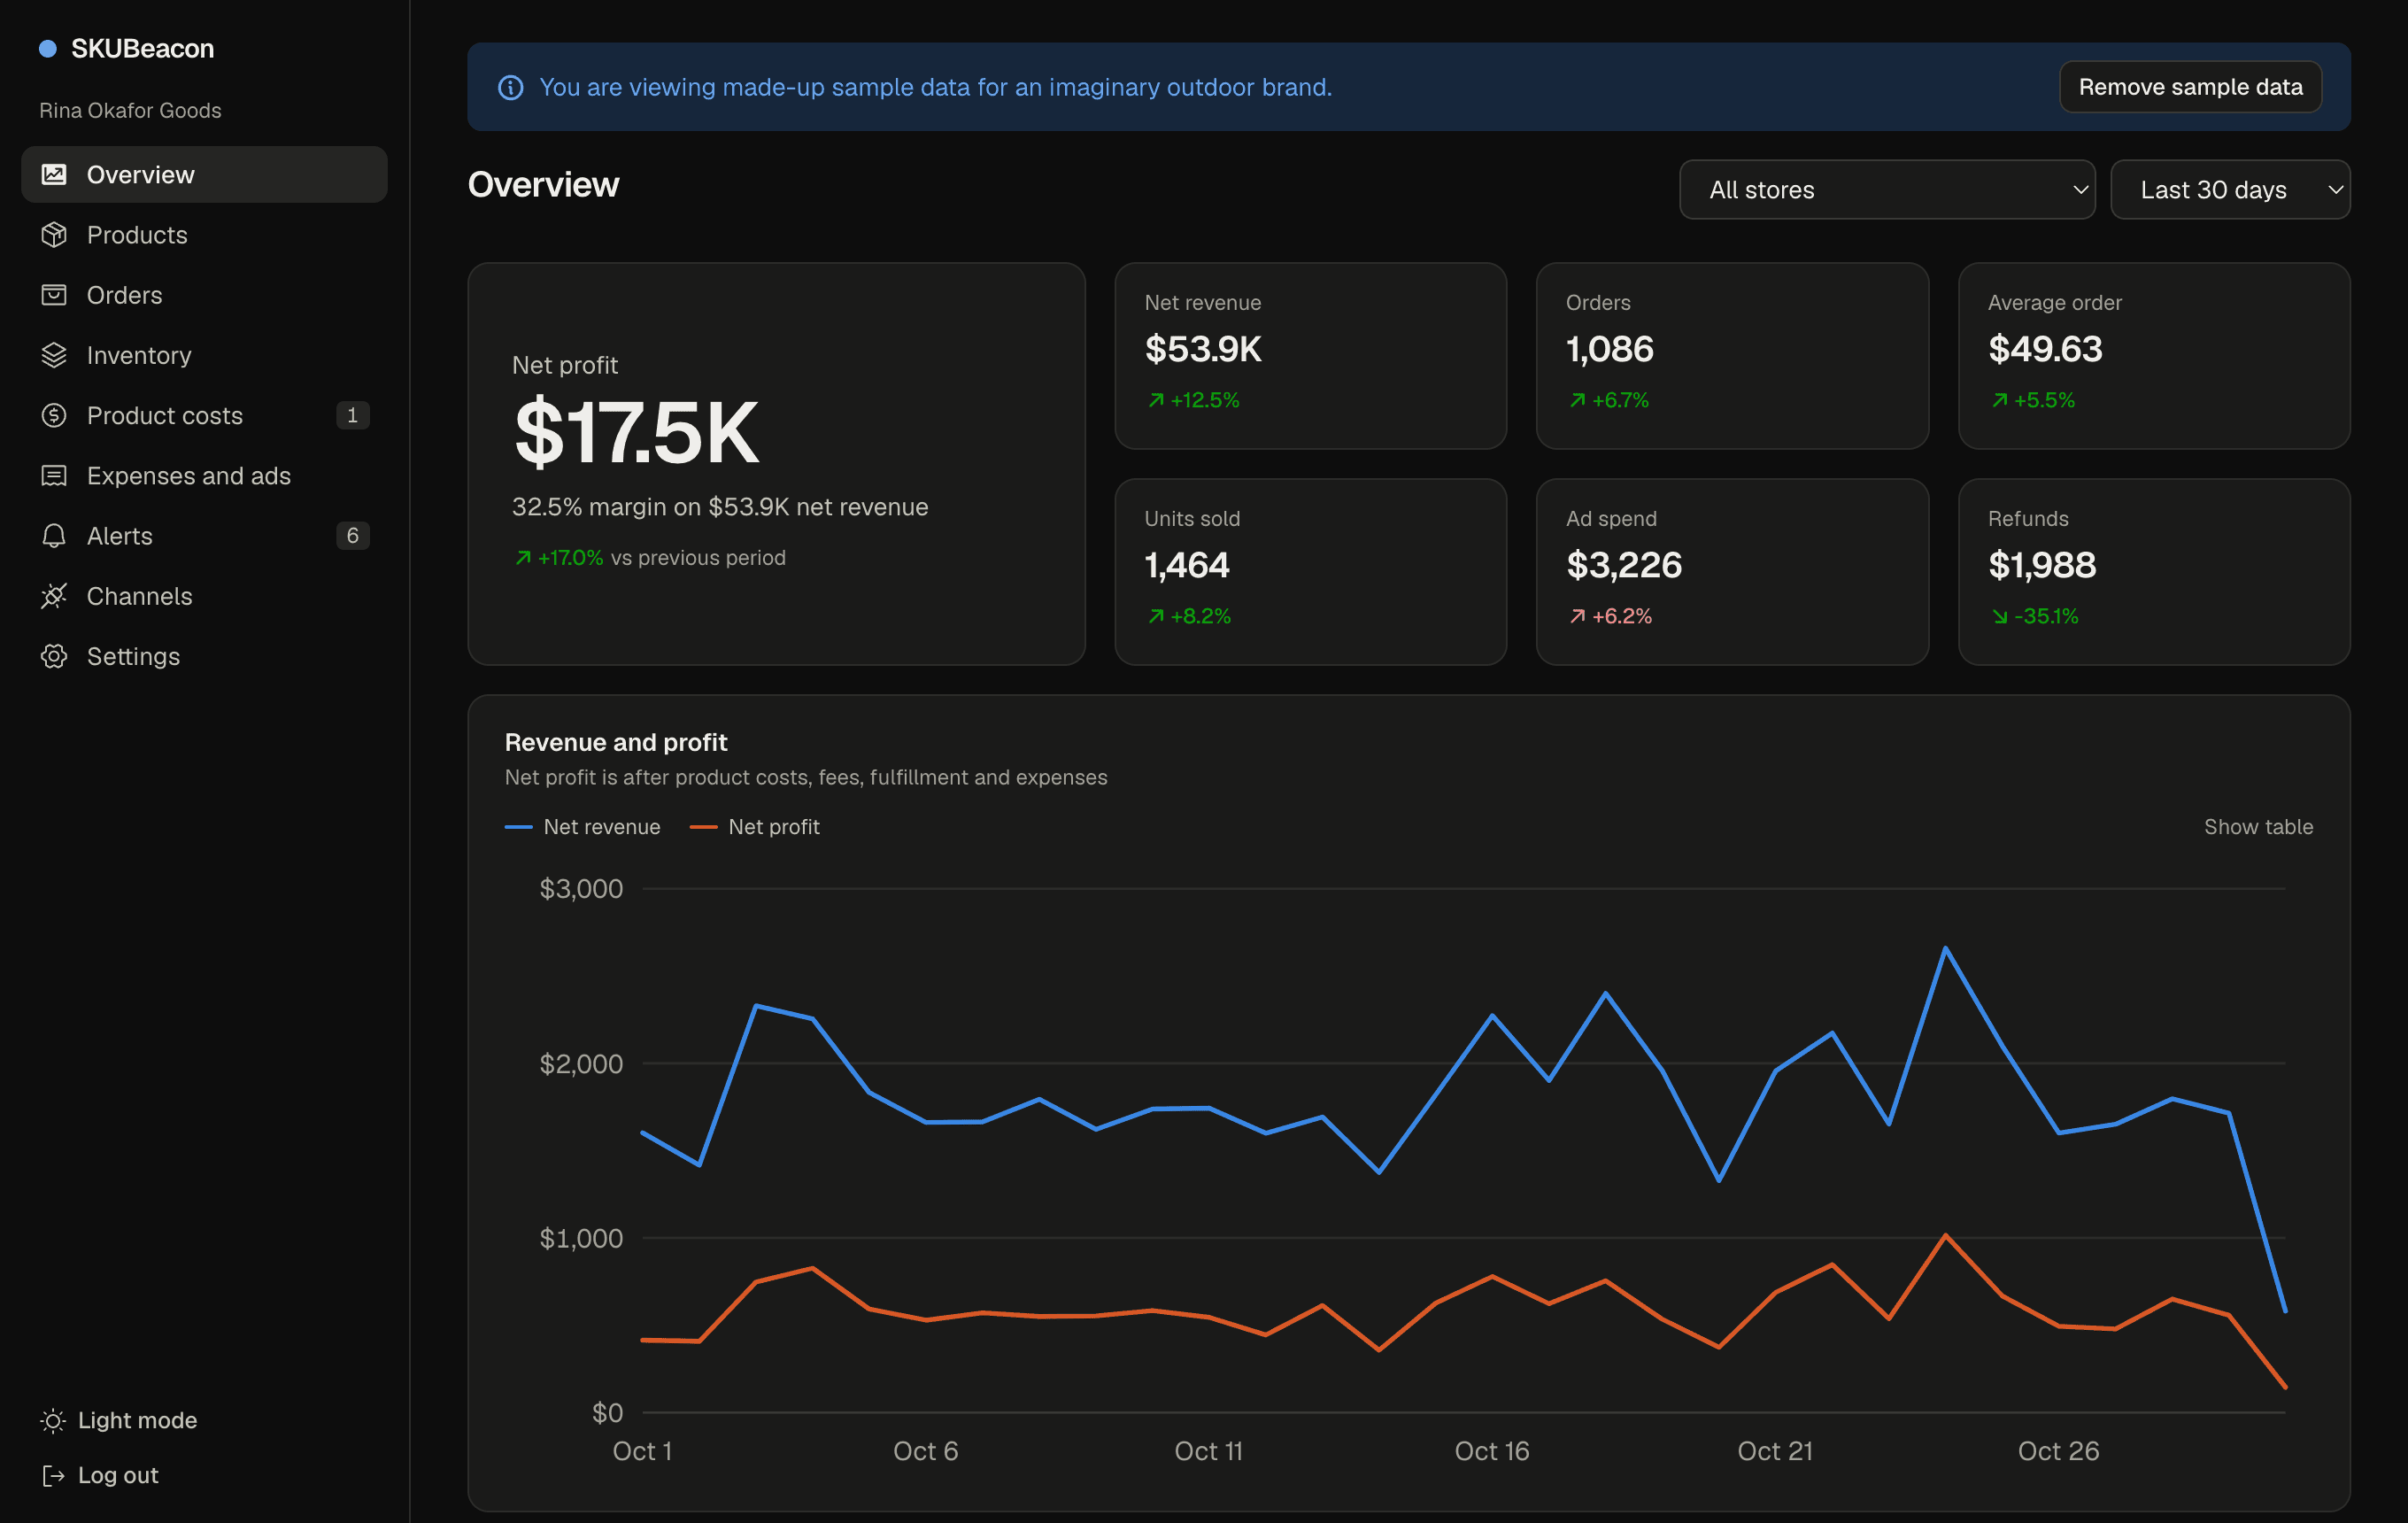This screenshot has height=1523, width=2408.
Task: Click the Expenses and ads icon
Action: click(x=54, y=475)
